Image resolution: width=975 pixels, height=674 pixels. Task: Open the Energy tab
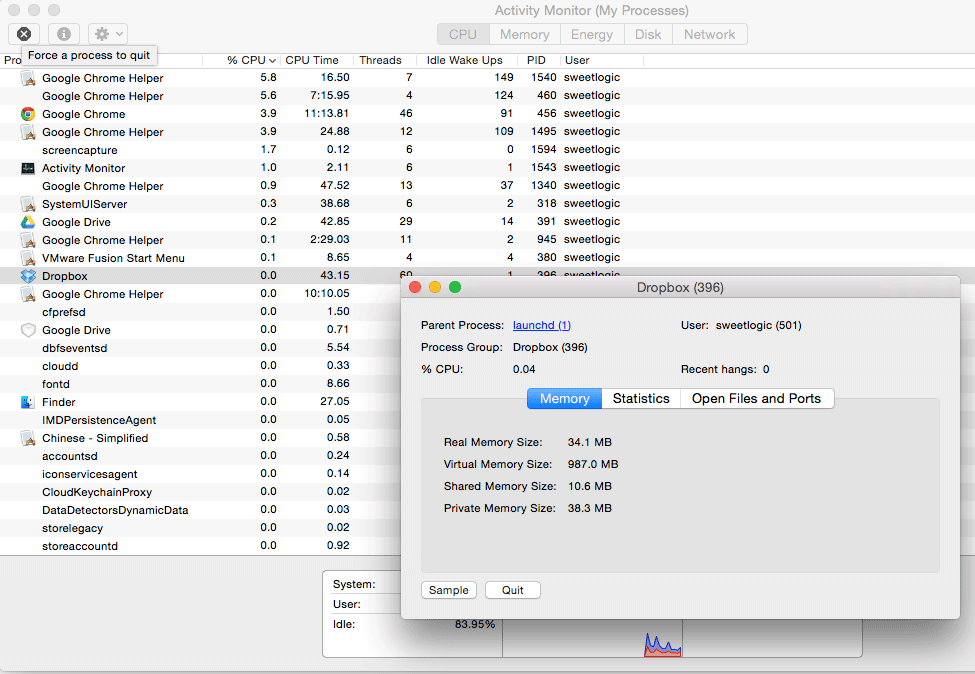pos(592,34)
